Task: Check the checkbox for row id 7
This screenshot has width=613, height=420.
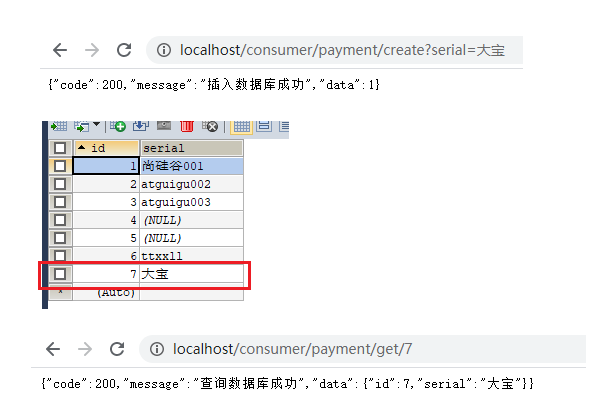Action: (60, 274)
